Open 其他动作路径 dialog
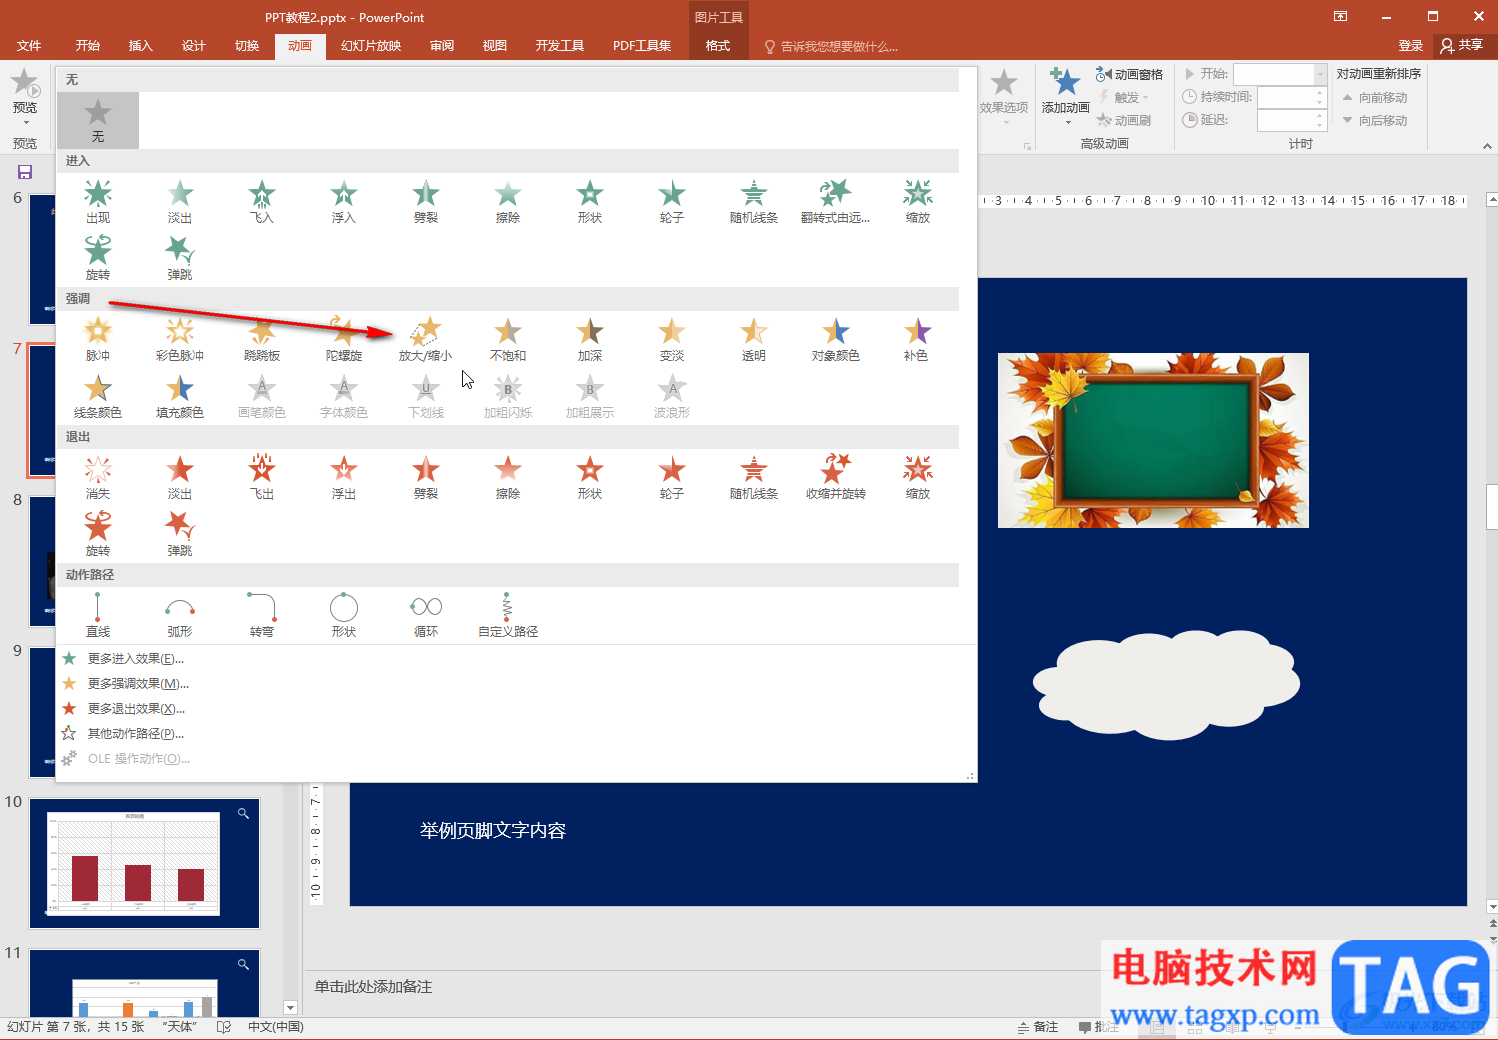 click(x=136, y=734)
